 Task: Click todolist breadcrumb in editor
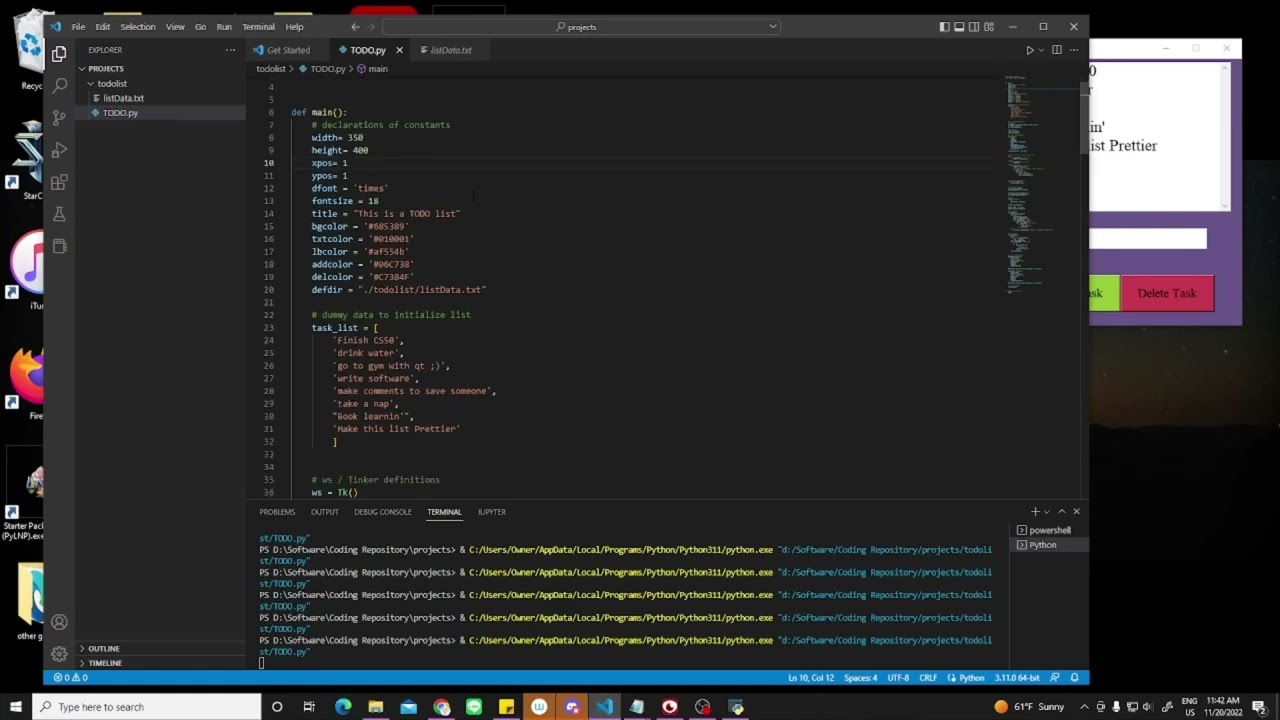click(270, 69)
